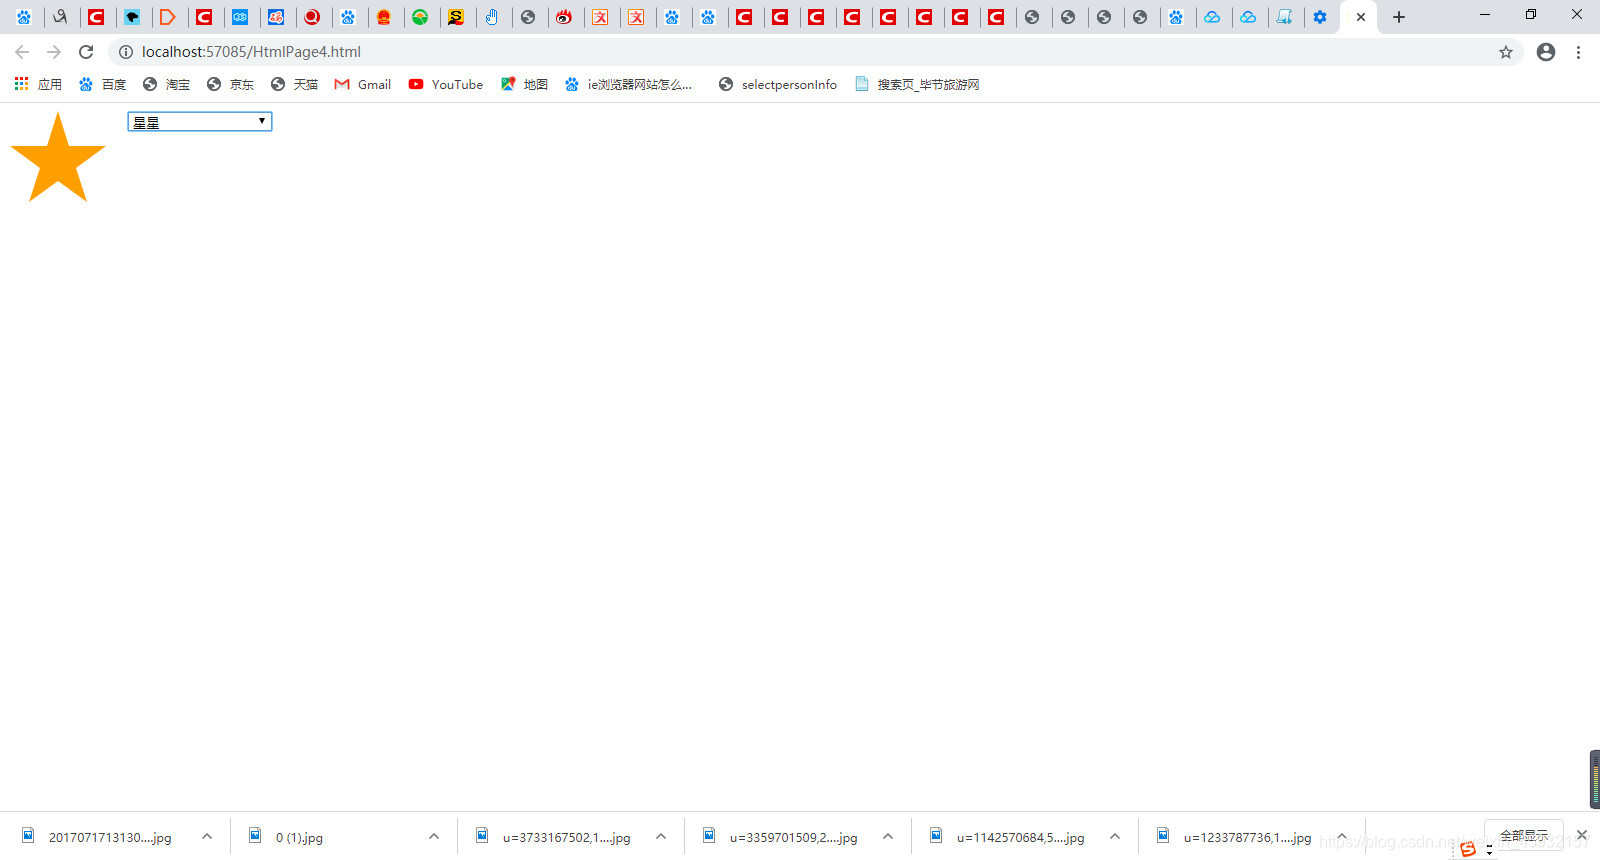Open downloaded file u=3733167502,1...jpg

point(553,837)
